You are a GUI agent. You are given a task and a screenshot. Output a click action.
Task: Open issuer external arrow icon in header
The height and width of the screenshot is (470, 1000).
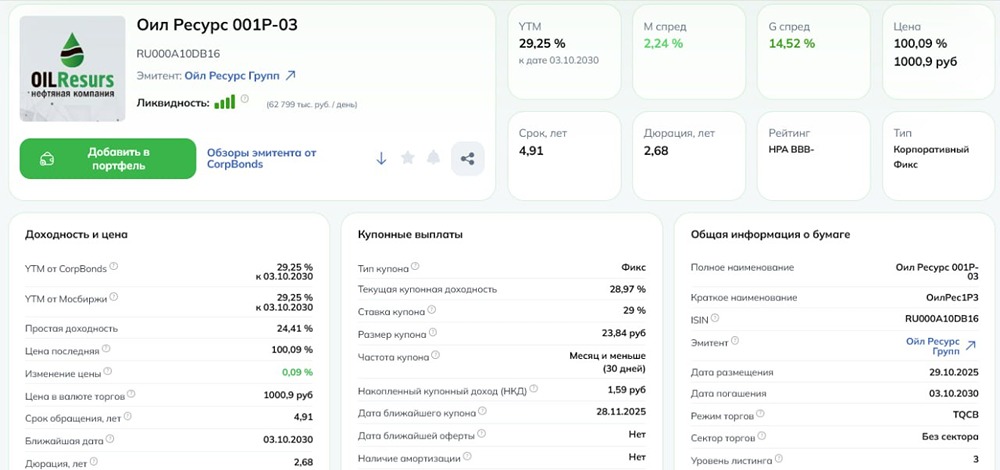coord(290,76)
